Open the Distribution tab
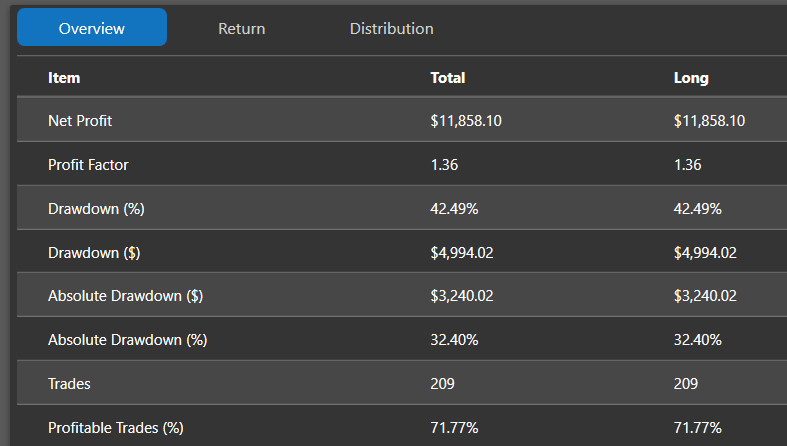Viewport: 787px width, 446px height. (391, 29)
